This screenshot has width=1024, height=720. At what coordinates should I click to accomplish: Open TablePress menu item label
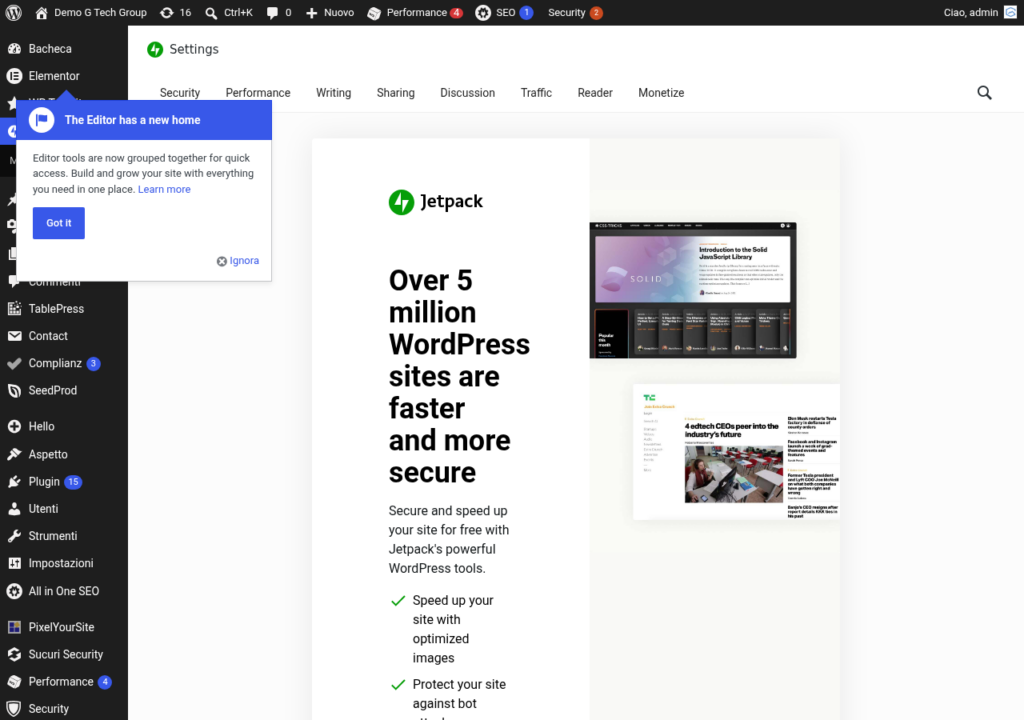click(56, 308)
